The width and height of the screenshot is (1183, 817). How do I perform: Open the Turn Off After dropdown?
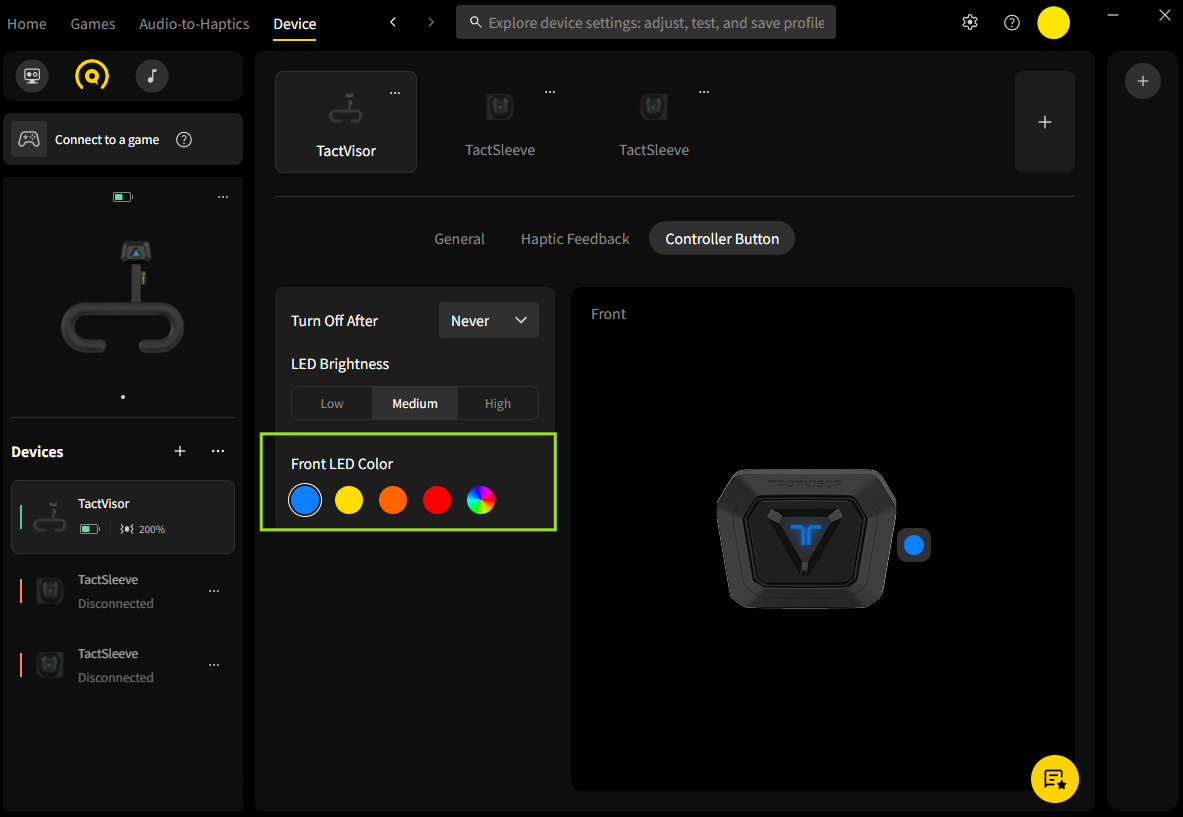[488, 320]
